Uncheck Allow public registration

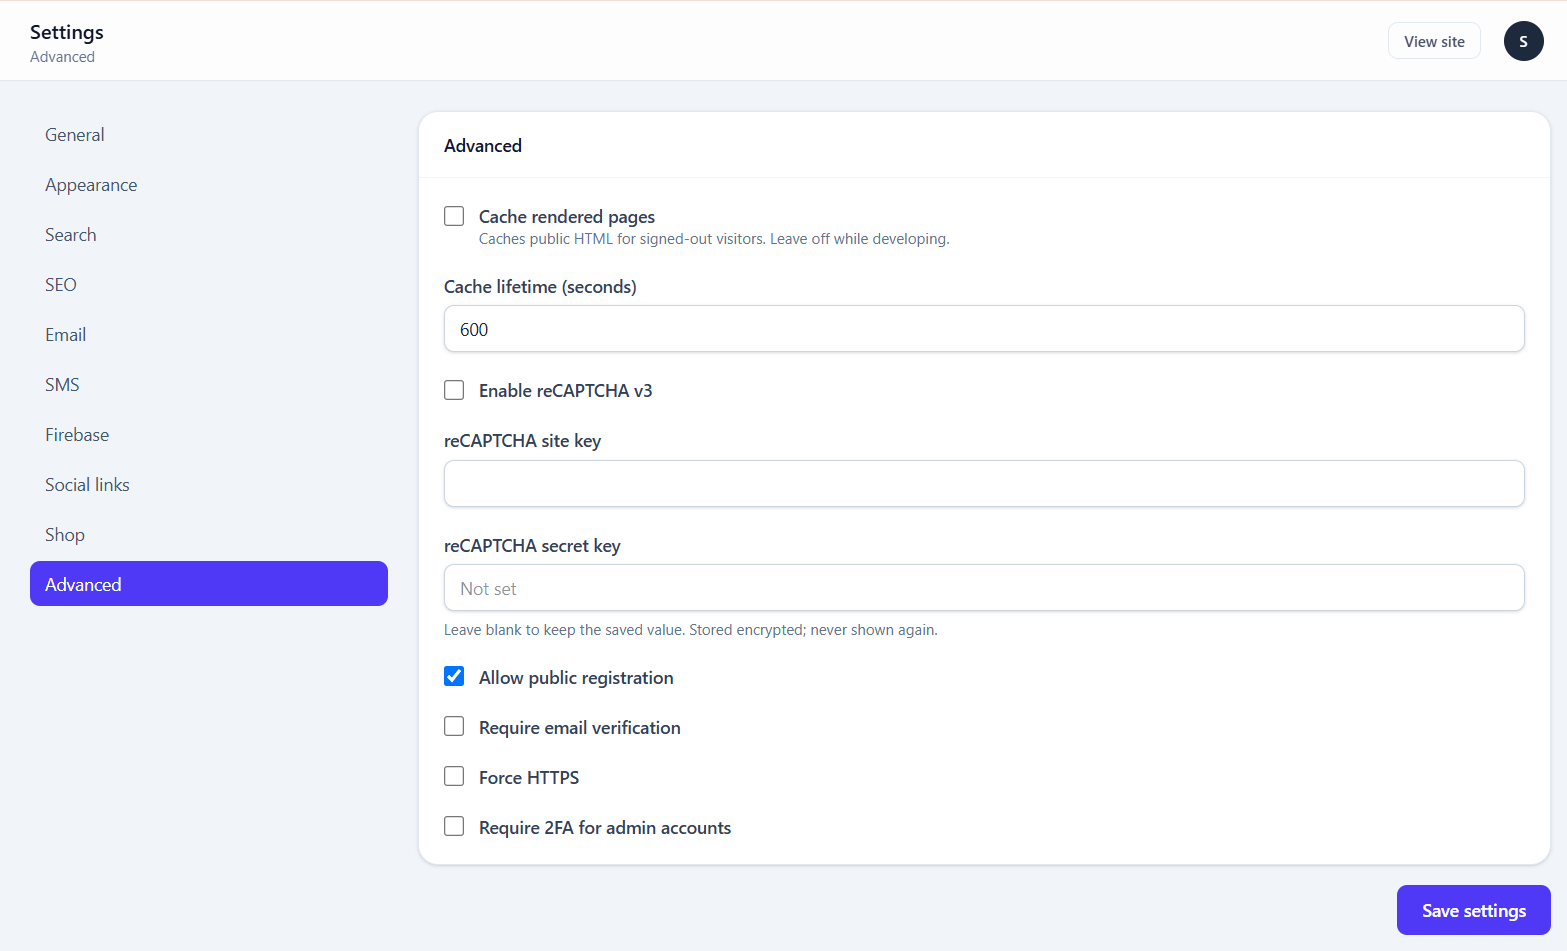coord(454,676)
